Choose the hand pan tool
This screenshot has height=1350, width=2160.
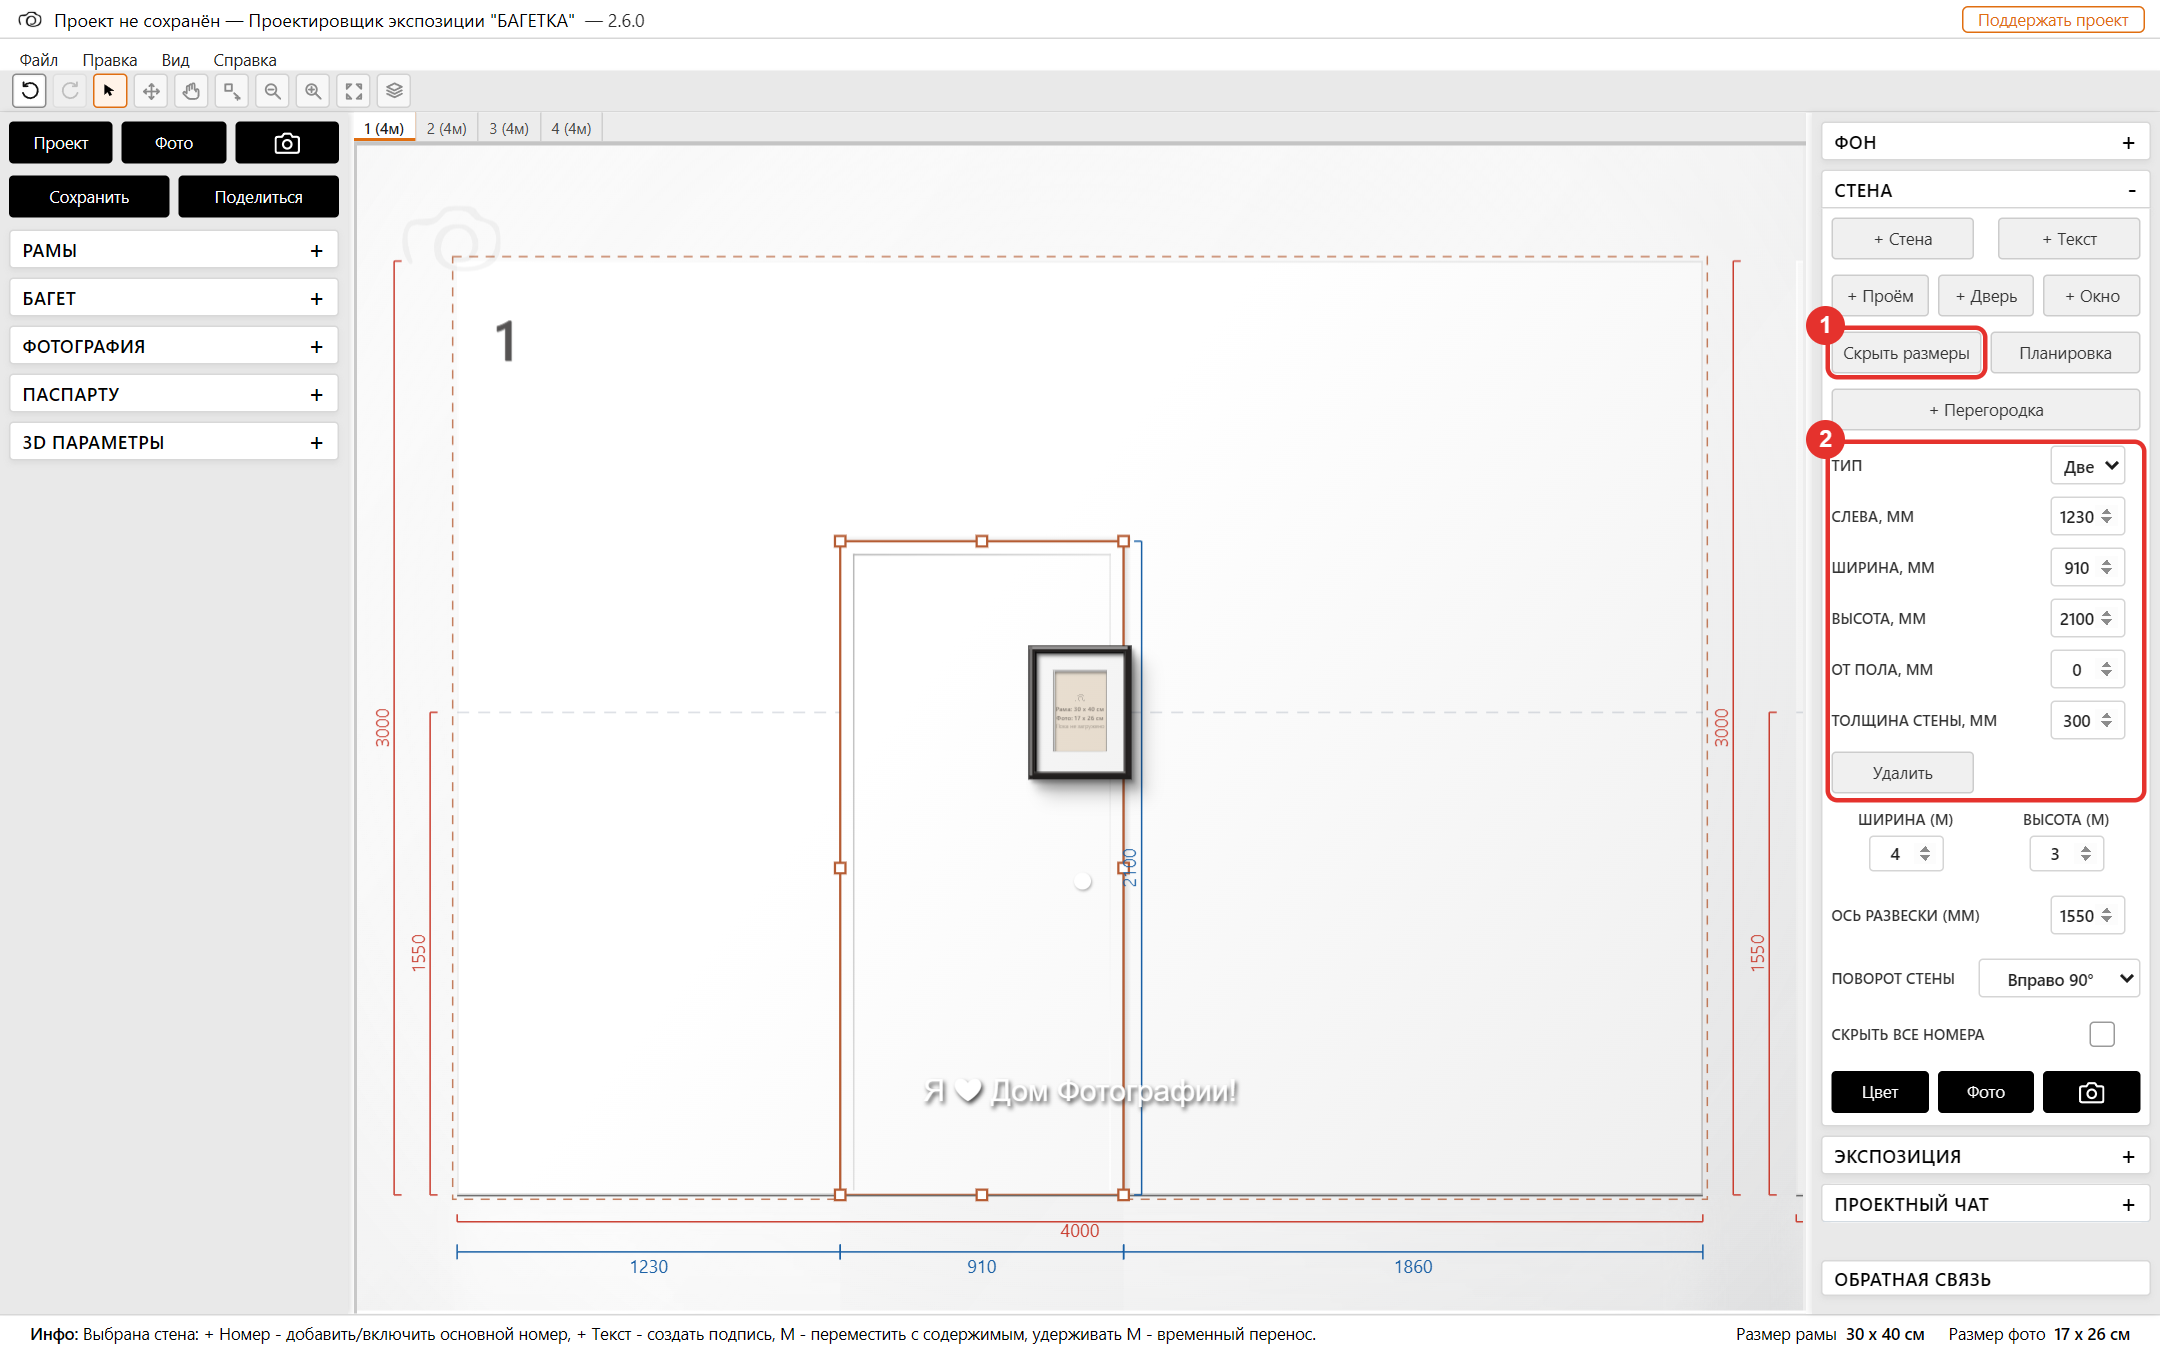(191, 91)
